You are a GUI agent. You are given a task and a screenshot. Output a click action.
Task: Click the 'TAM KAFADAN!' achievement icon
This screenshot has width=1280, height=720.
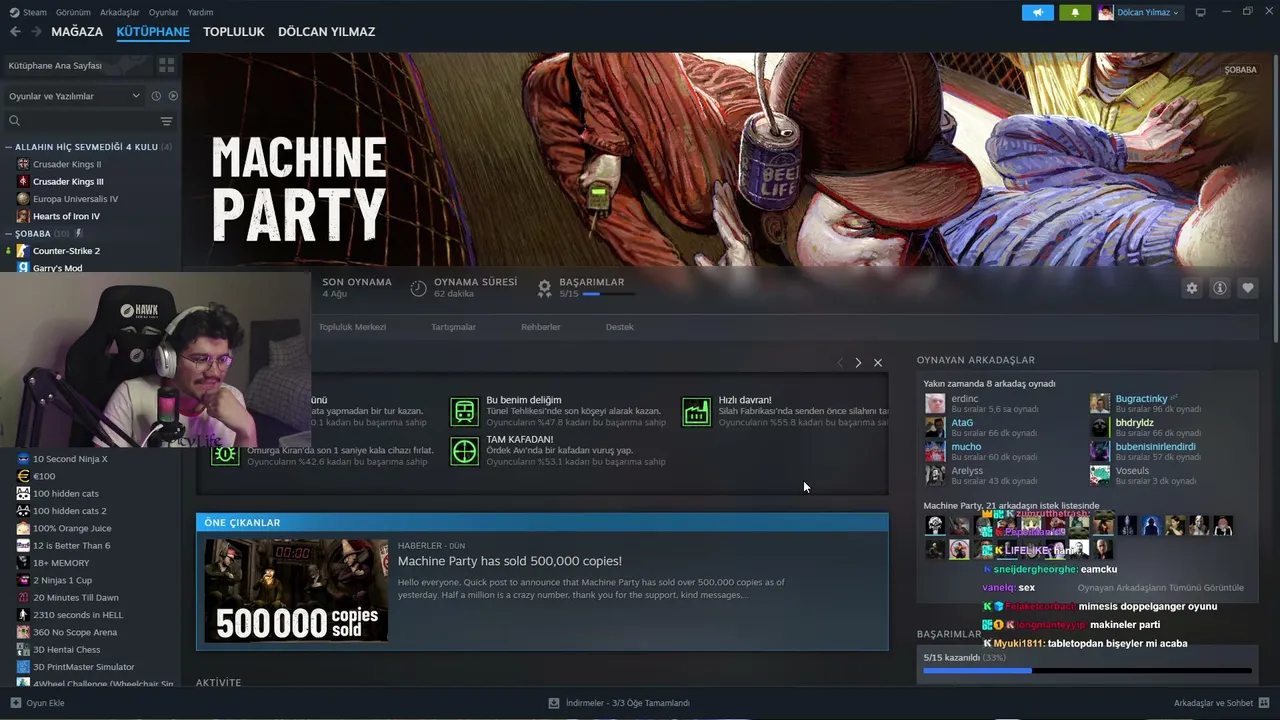point(465,451)
